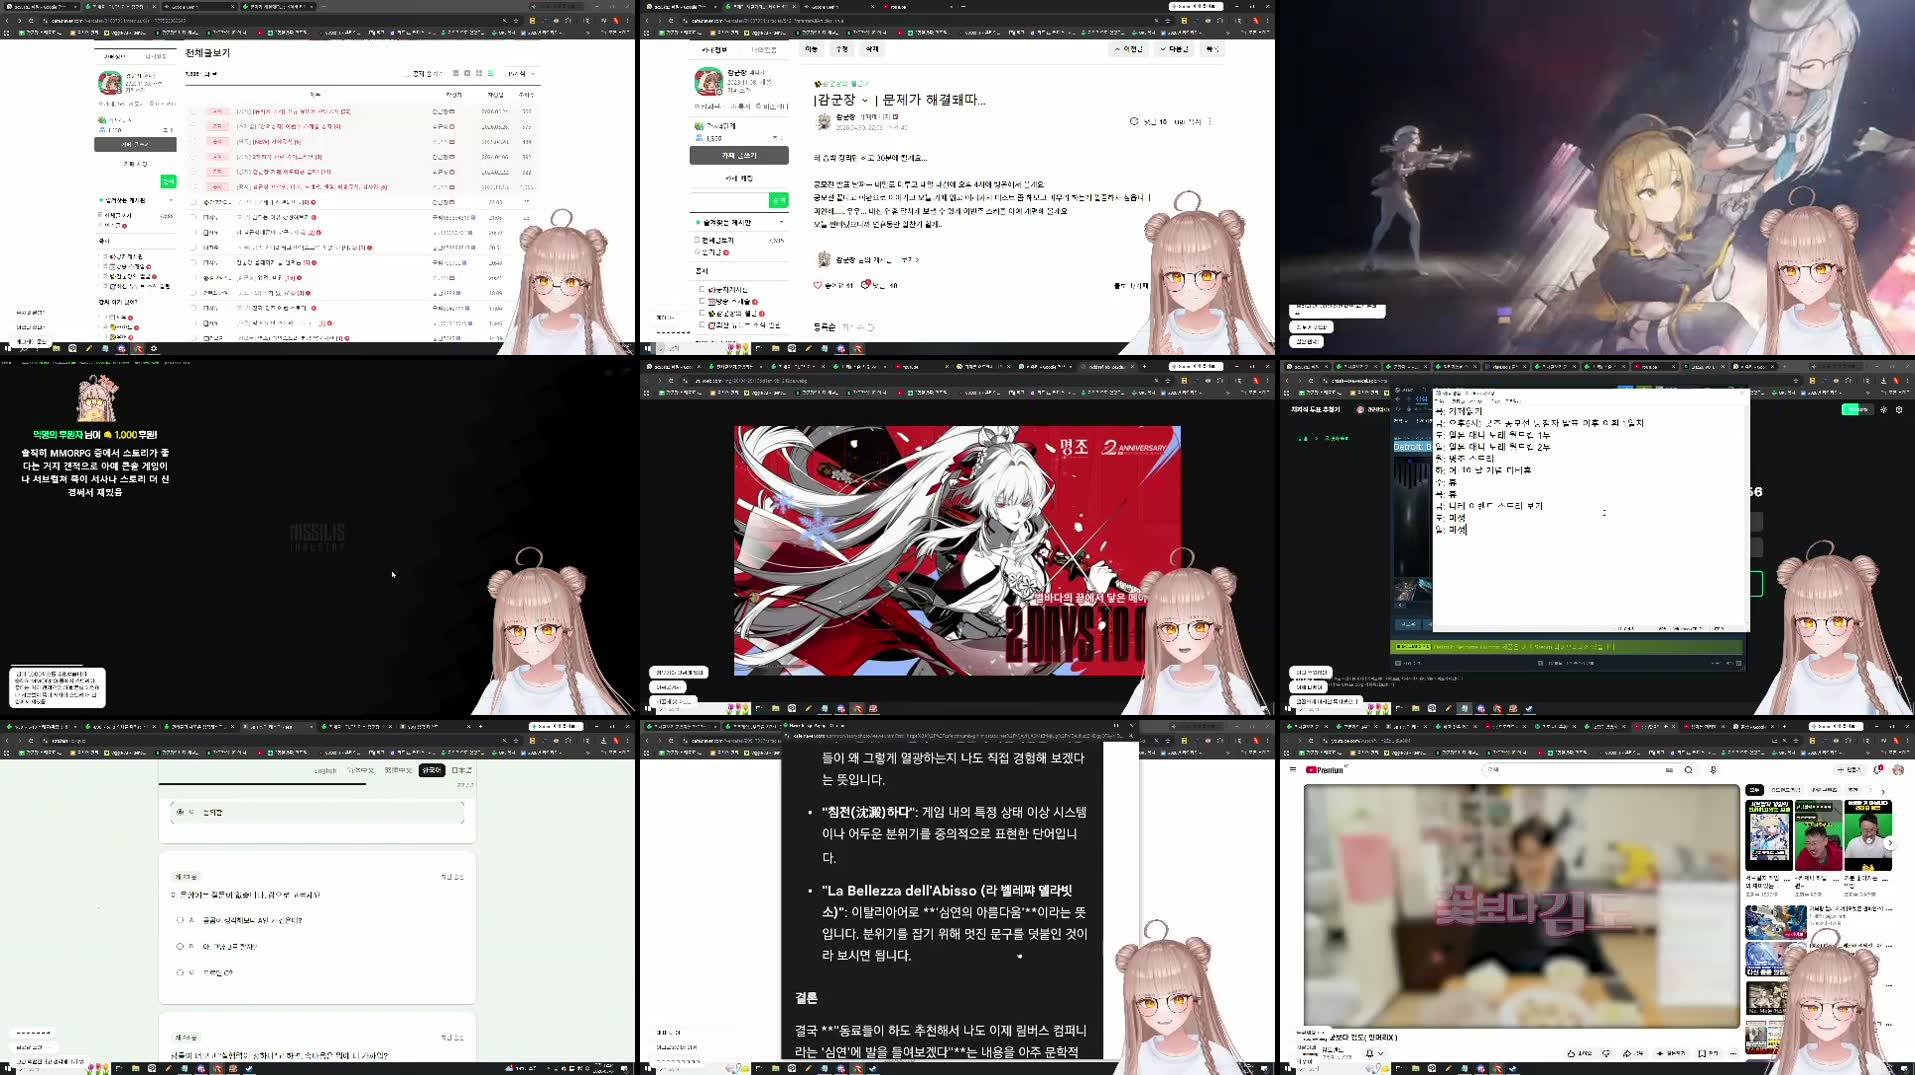Viewport: 1915px width, 1075px height.
Task: Open the post's vertical three-dot options menu
Action: coord(1210,122)
